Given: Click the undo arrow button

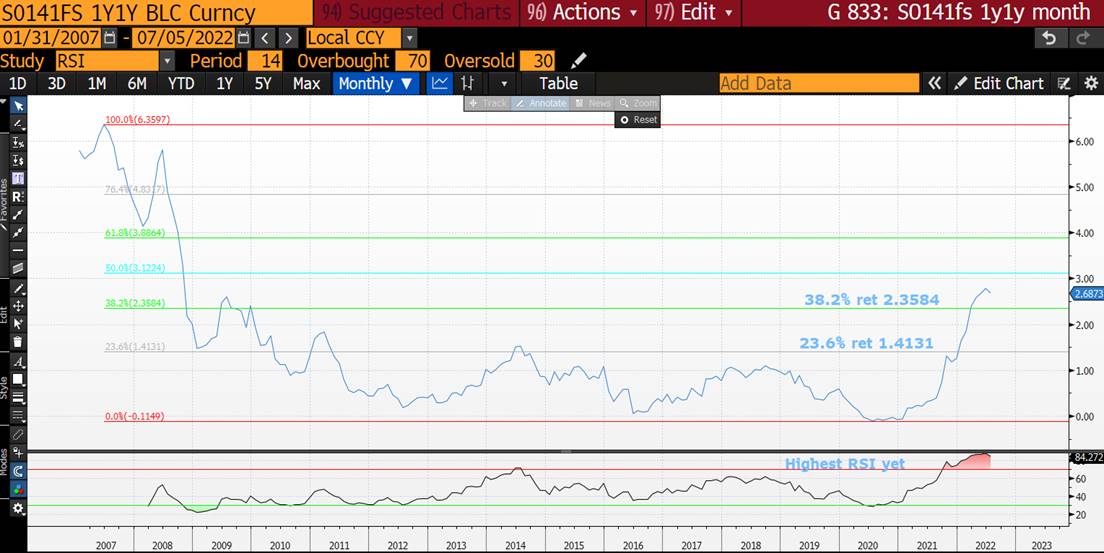Looking at the screenshot, I should 1050,38.
